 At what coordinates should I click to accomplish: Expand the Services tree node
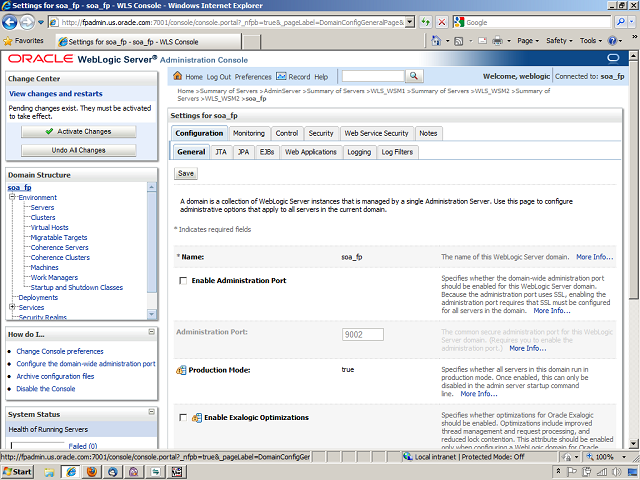tap(13, 307)
